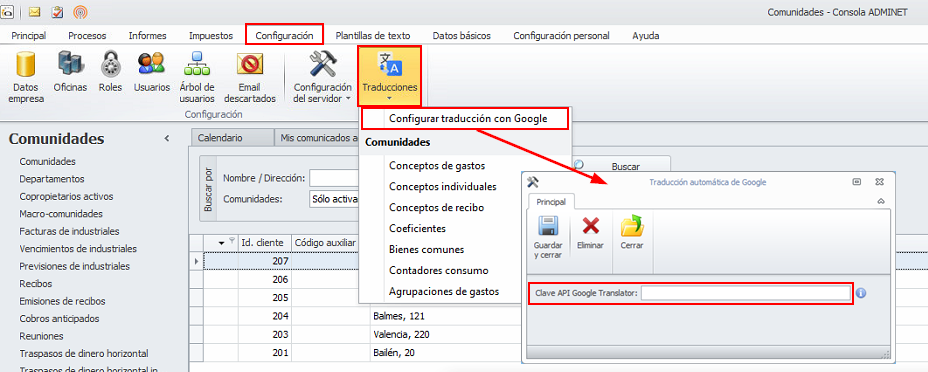Maximize the Google translation dialog
This screenshot has height=372, width=928.
click(x=856, y=182)
